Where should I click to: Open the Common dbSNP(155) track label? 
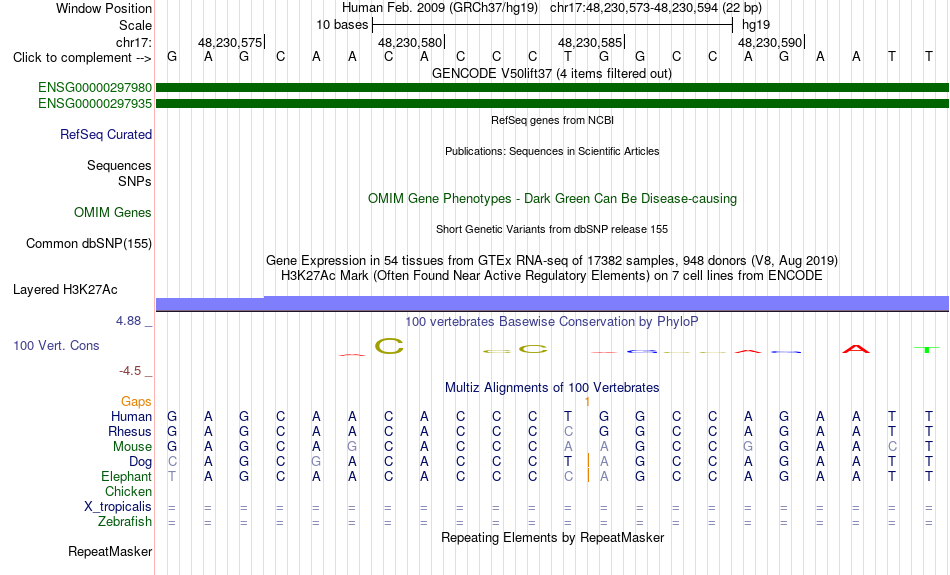(88, 244)
